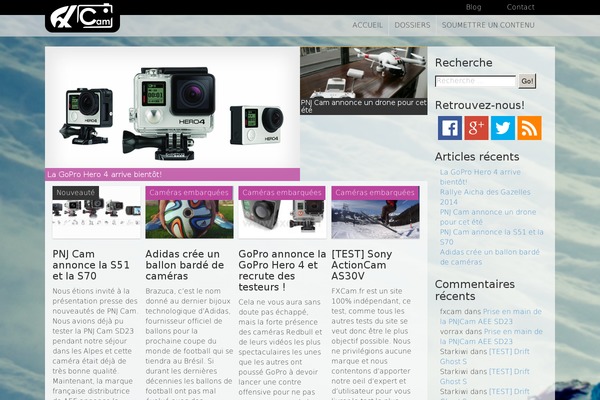Click the 'Retrouvez-nous!' heading

(x=479, y=105)
